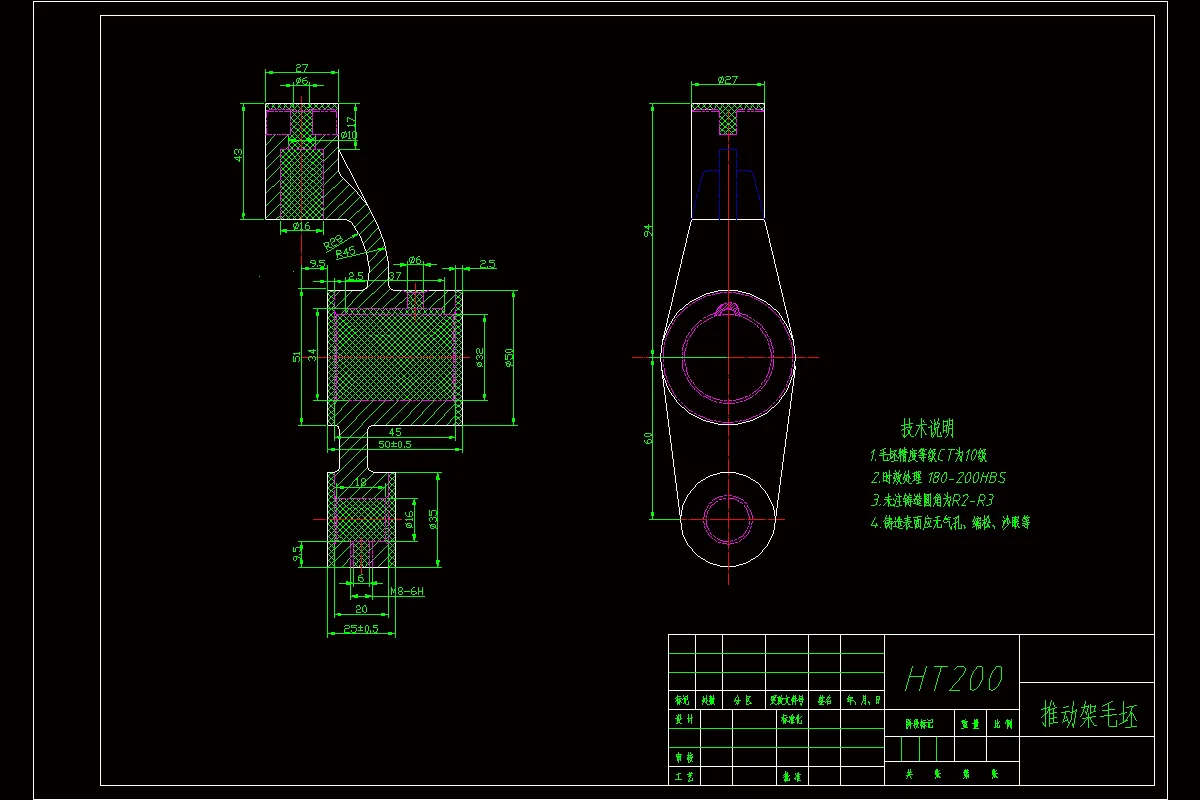
Task: Select the ø32 bore dimension
Action: click(x=480, y=357)
